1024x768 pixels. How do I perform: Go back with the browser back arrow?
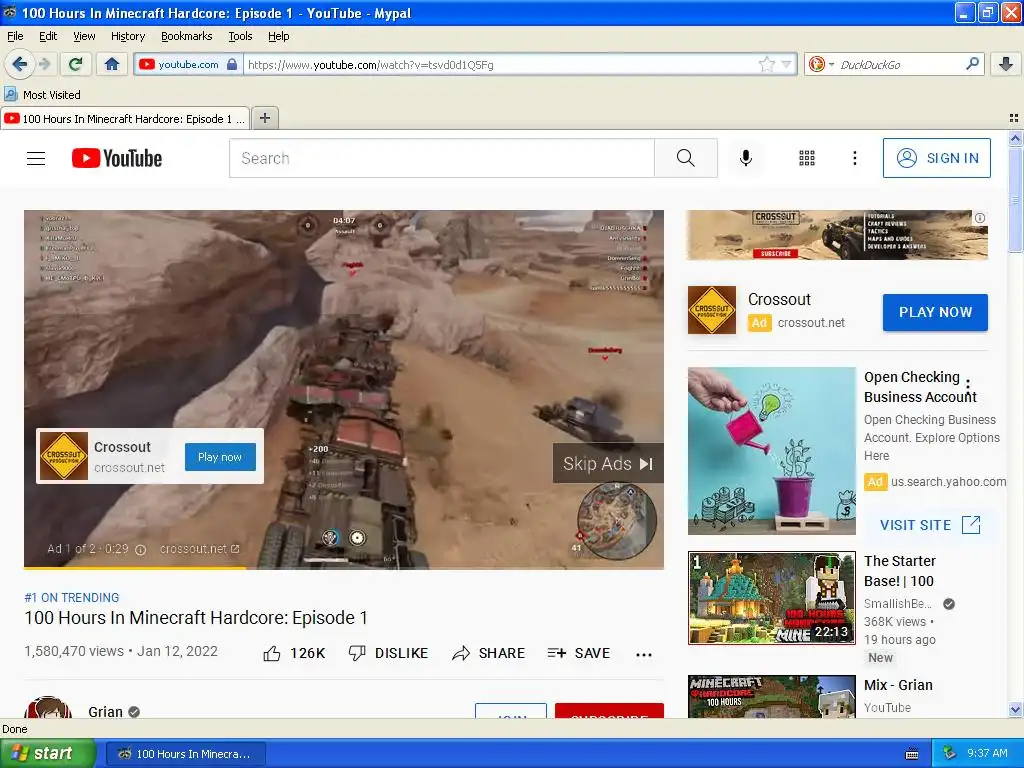tap(19, 64)
